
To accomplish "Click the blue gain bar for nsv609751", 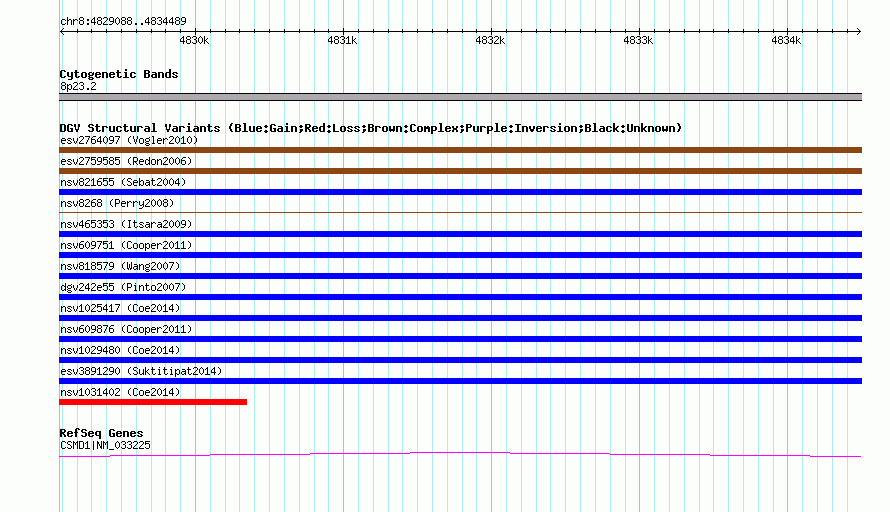I will tap(460, 255).
